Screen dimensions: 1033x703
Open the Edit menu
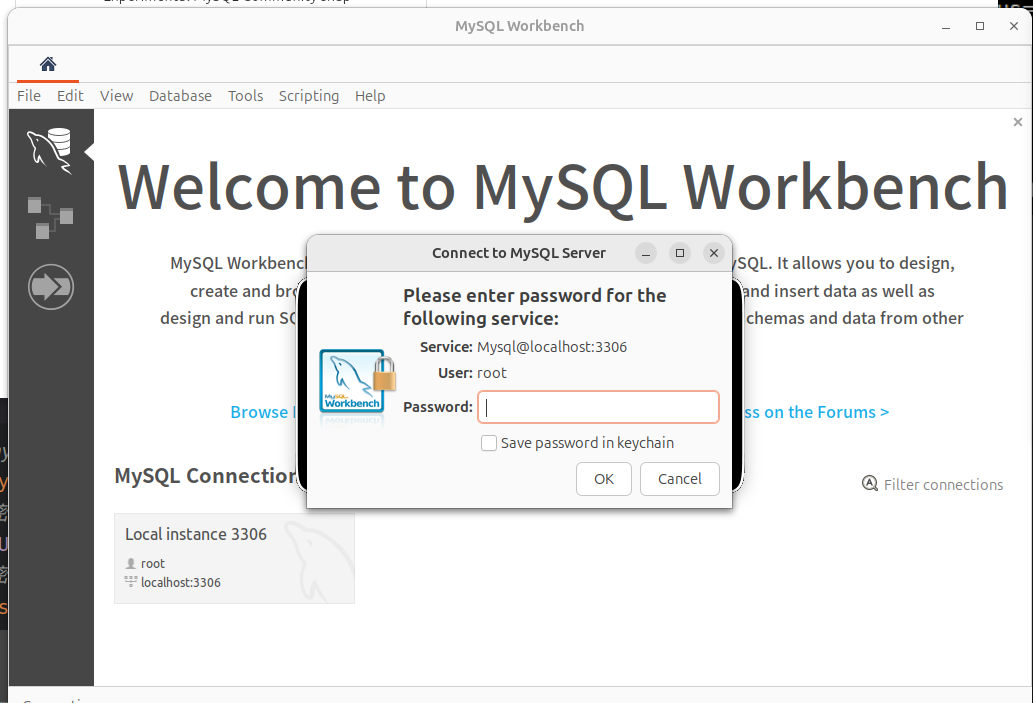click(x=70, y=96)
